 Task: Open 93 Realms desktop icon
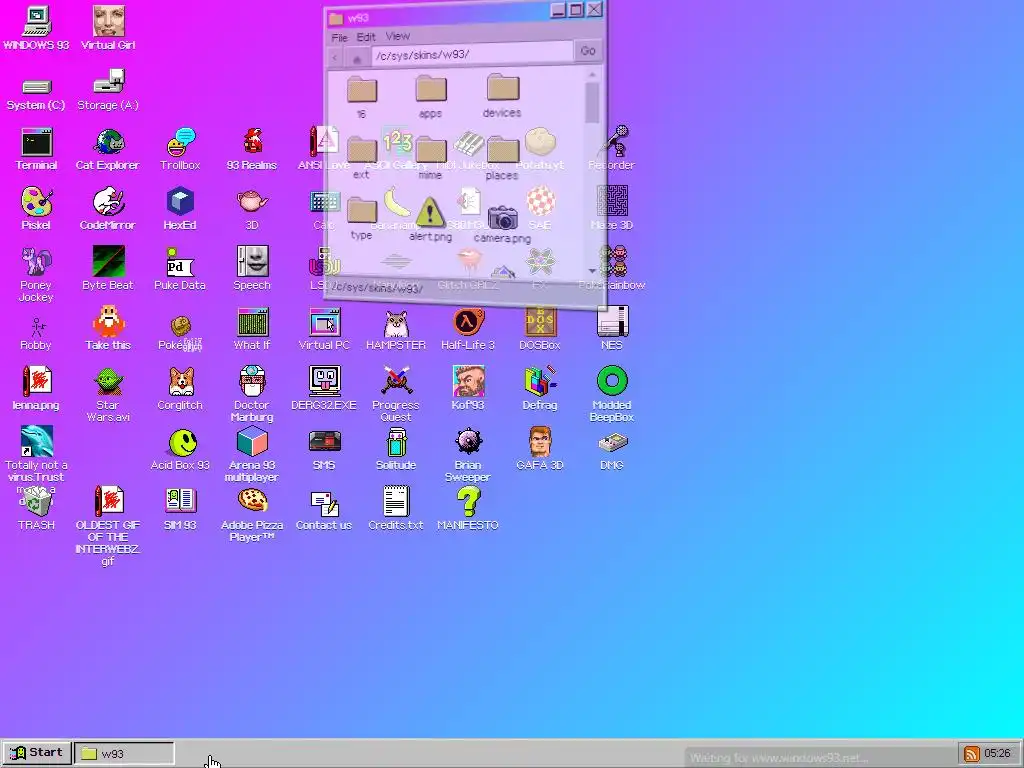(252, 150)
